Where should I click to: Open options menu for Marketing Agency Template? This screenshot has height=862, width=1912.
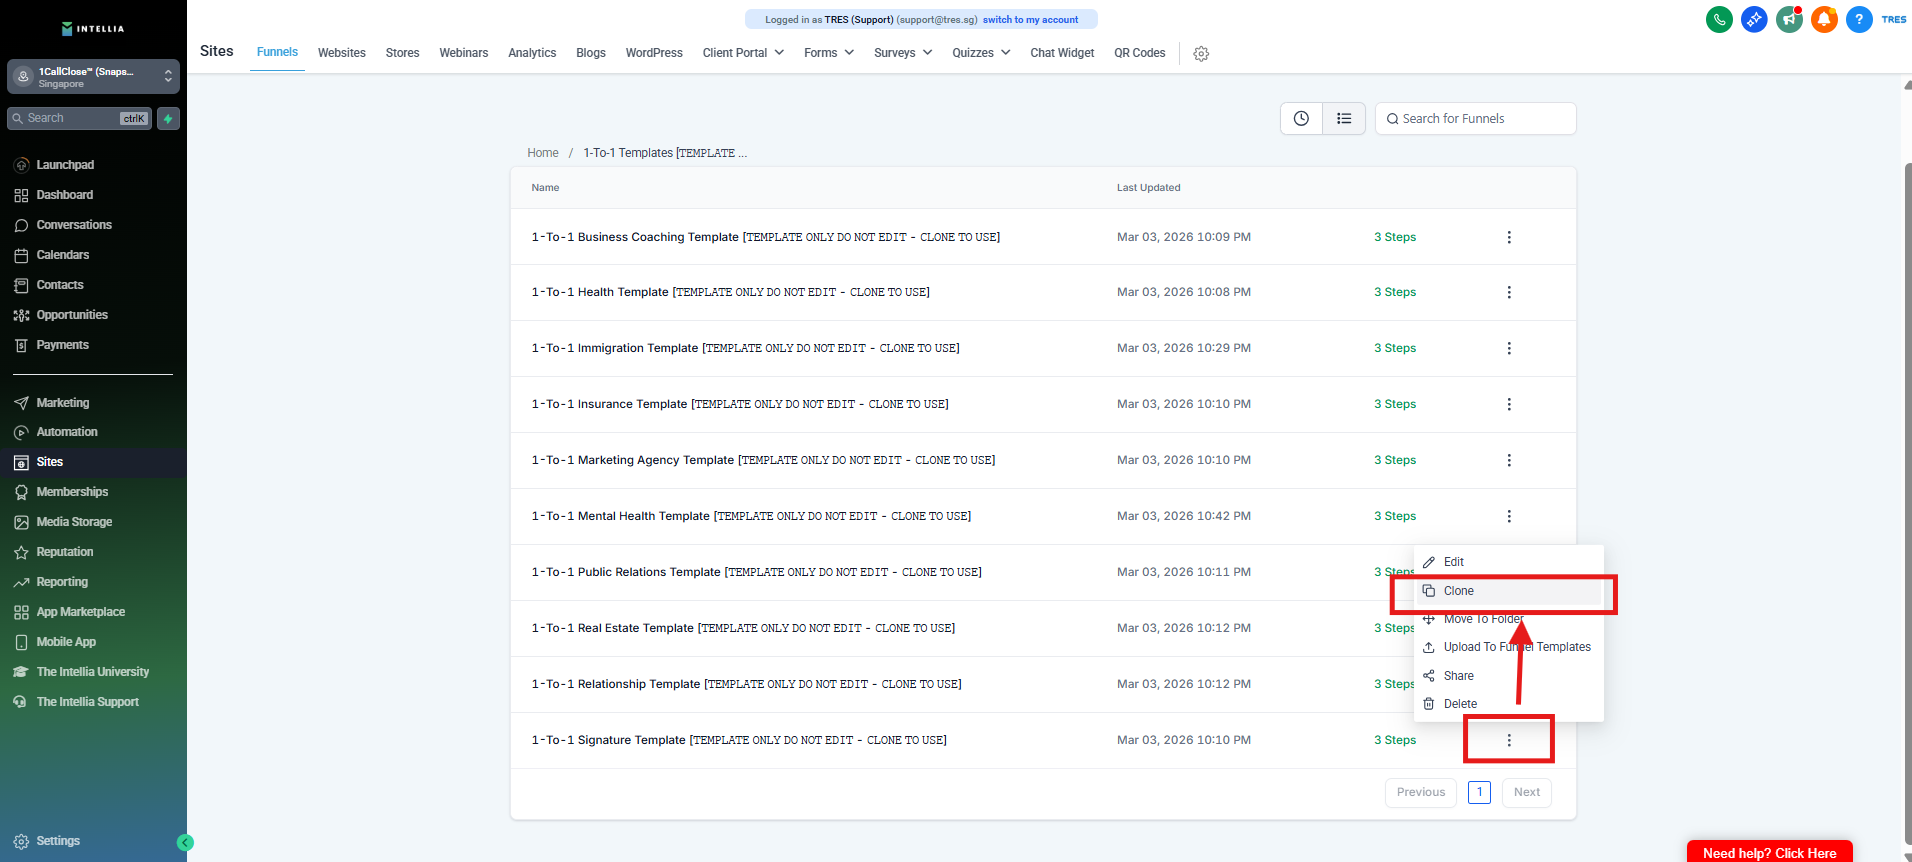[1509, 460]
